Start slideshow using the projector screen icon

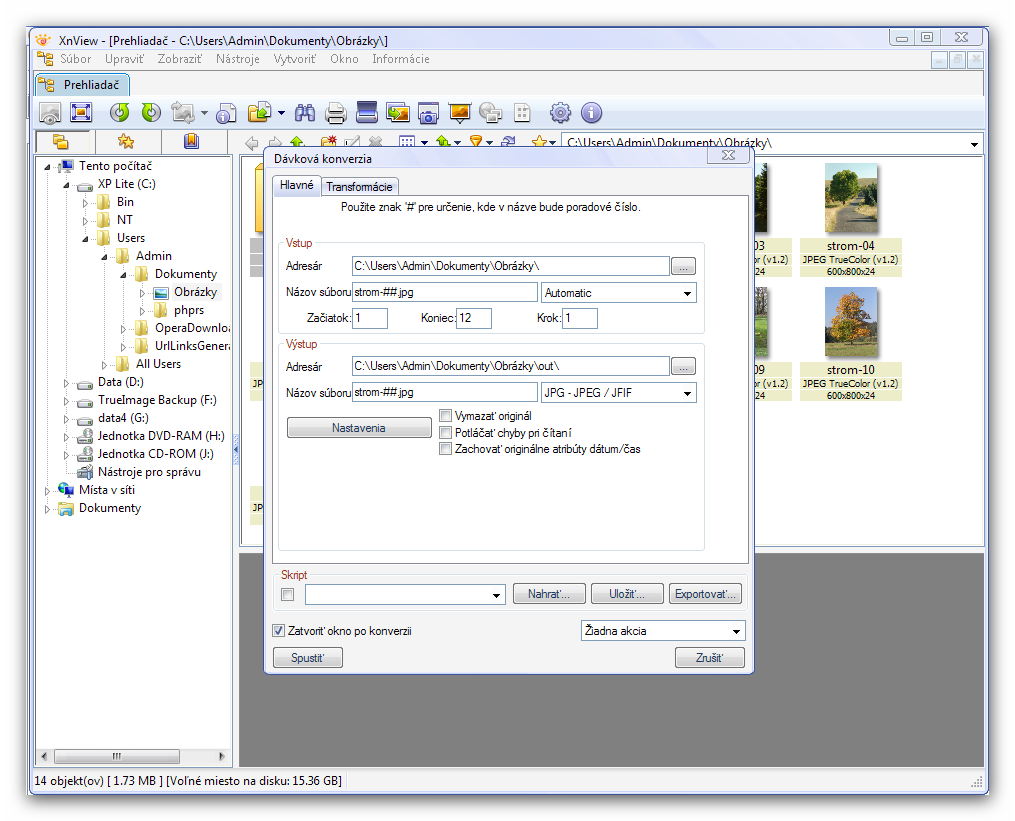[460, 113]
